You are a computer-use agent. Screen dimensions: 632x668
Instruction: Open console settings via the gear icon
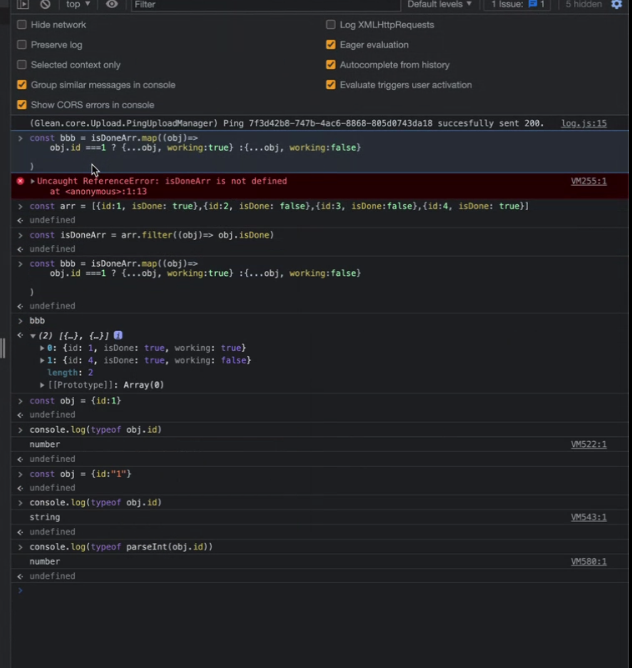click(616, 4)
